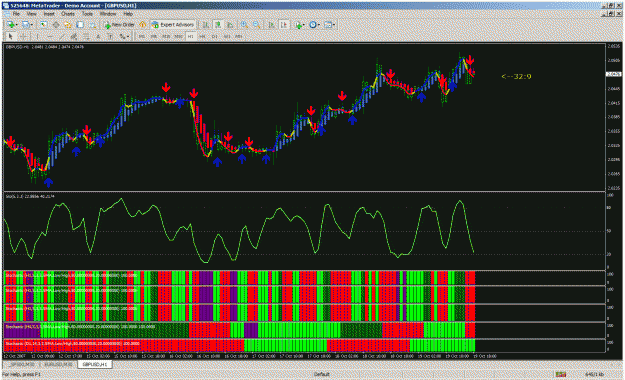The width and height of the screenshot is (625, 380).
Task: Select the Fibonacci Retracement tool
Action: (x=86, y=36)
